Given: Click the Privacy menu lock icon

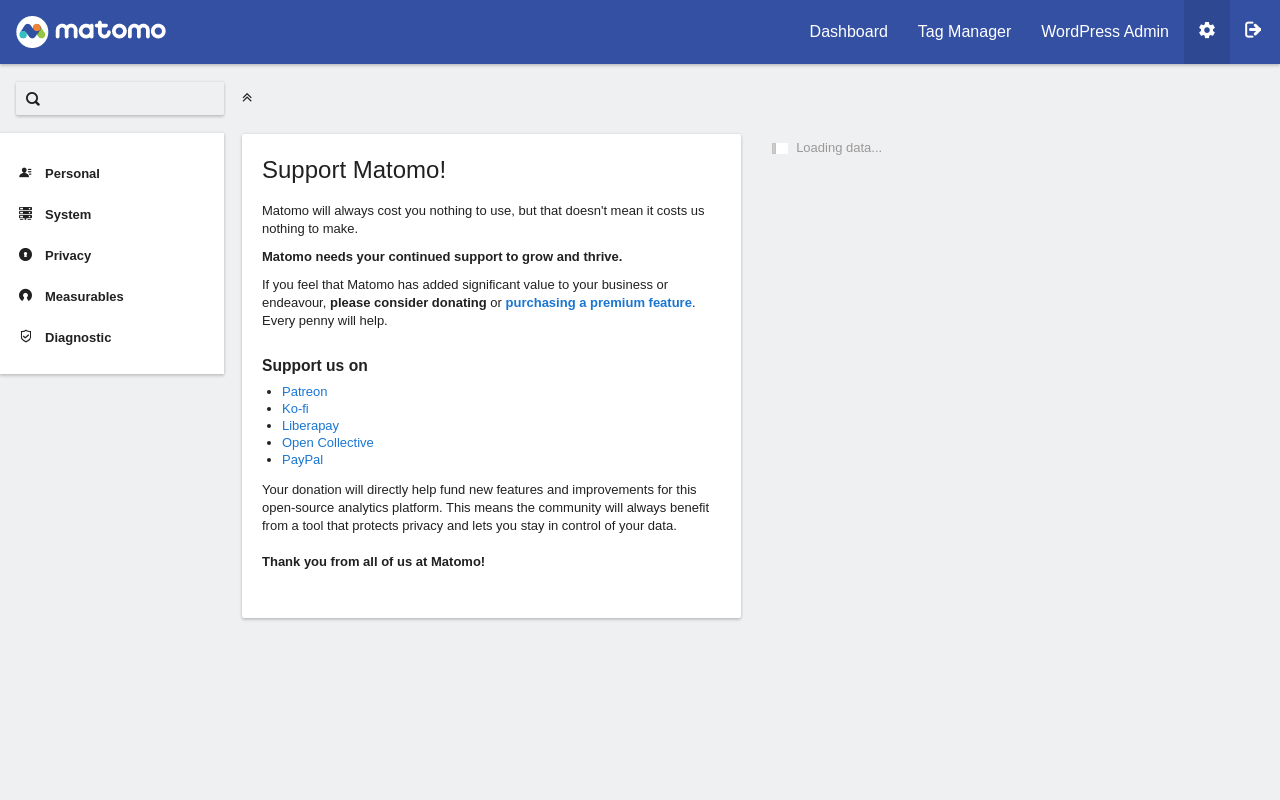Looking at the screenshot, I should click(25, 255).
